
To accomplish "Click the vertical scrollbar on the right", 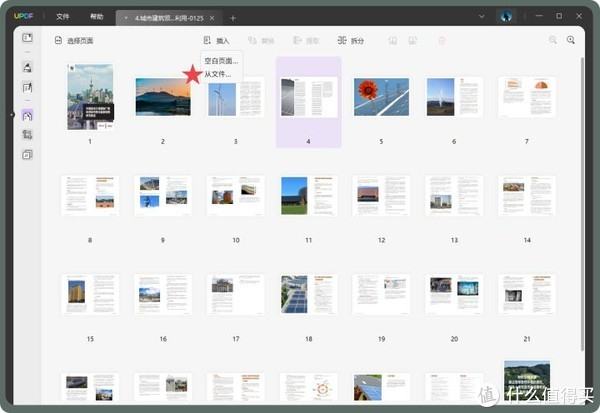I will pyautogui.click(x=582, y=203).
